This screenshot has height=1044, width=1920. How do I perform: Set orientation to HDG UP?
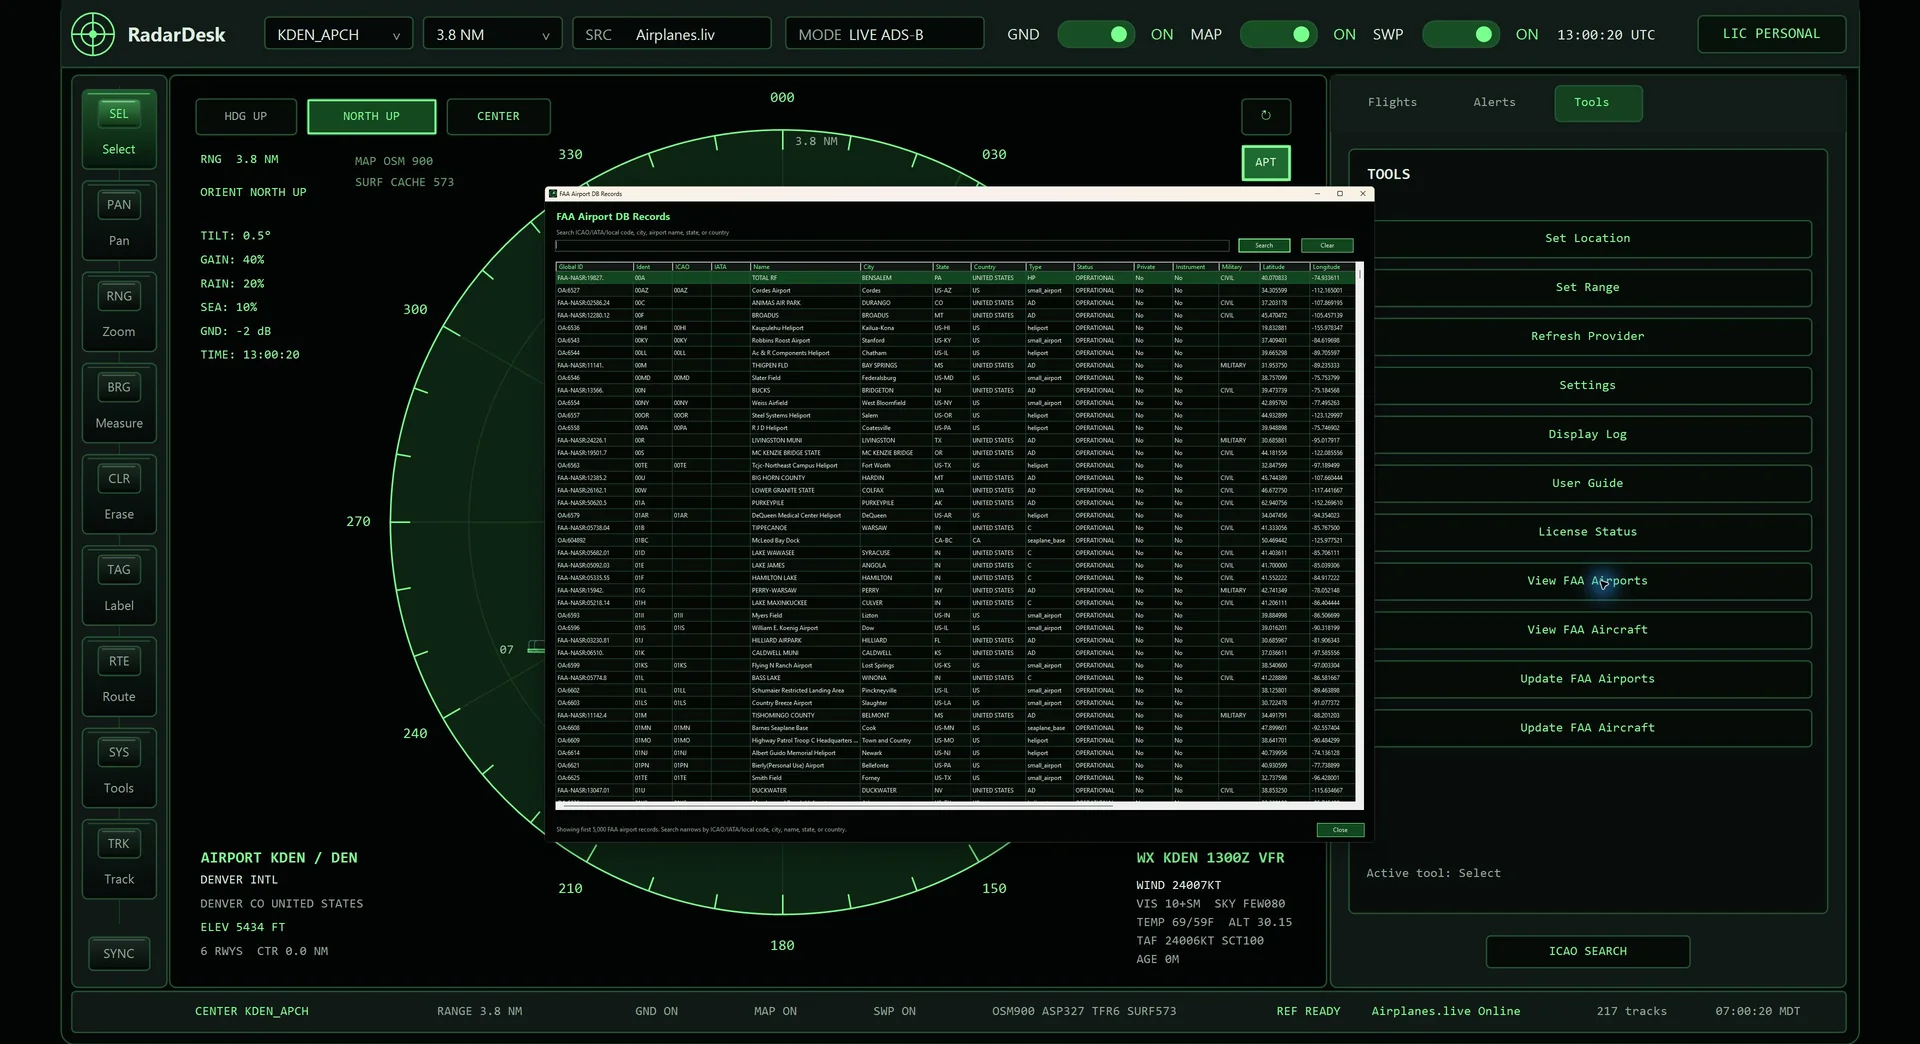coord(246,116)
